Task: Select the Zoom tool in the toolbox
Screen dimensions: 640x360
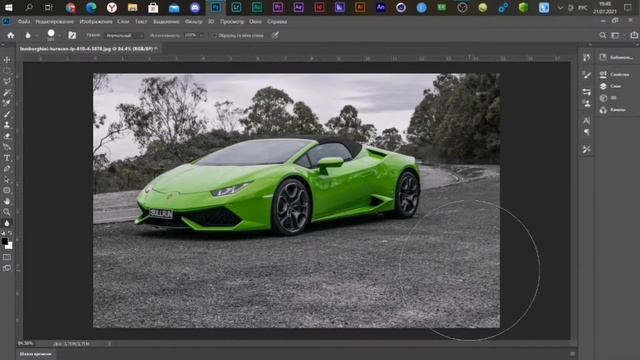Action: (7, 212)
